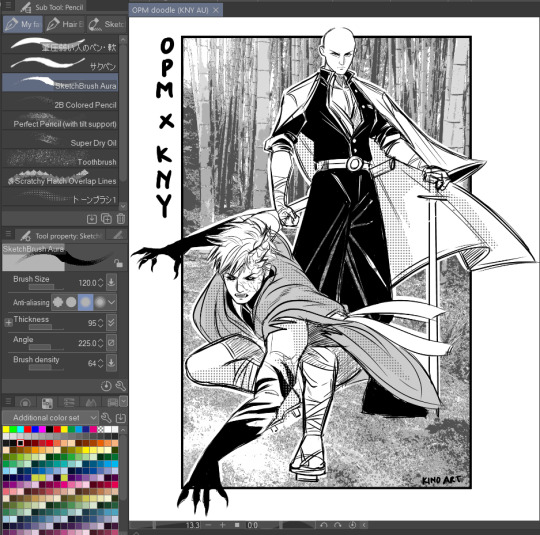
Task: Import color set material icon
Action: click(x=121, y=418)
